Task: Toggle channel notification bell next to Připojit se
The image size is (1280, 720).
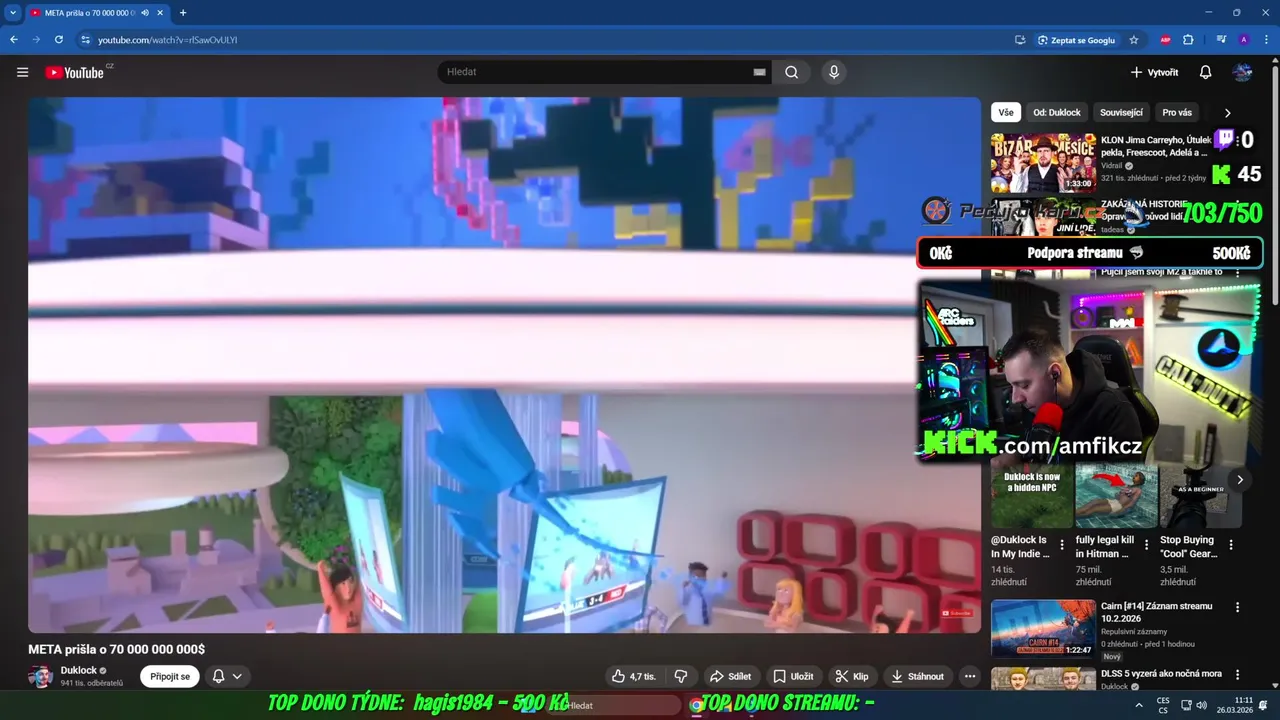Action: coord(218,676)
